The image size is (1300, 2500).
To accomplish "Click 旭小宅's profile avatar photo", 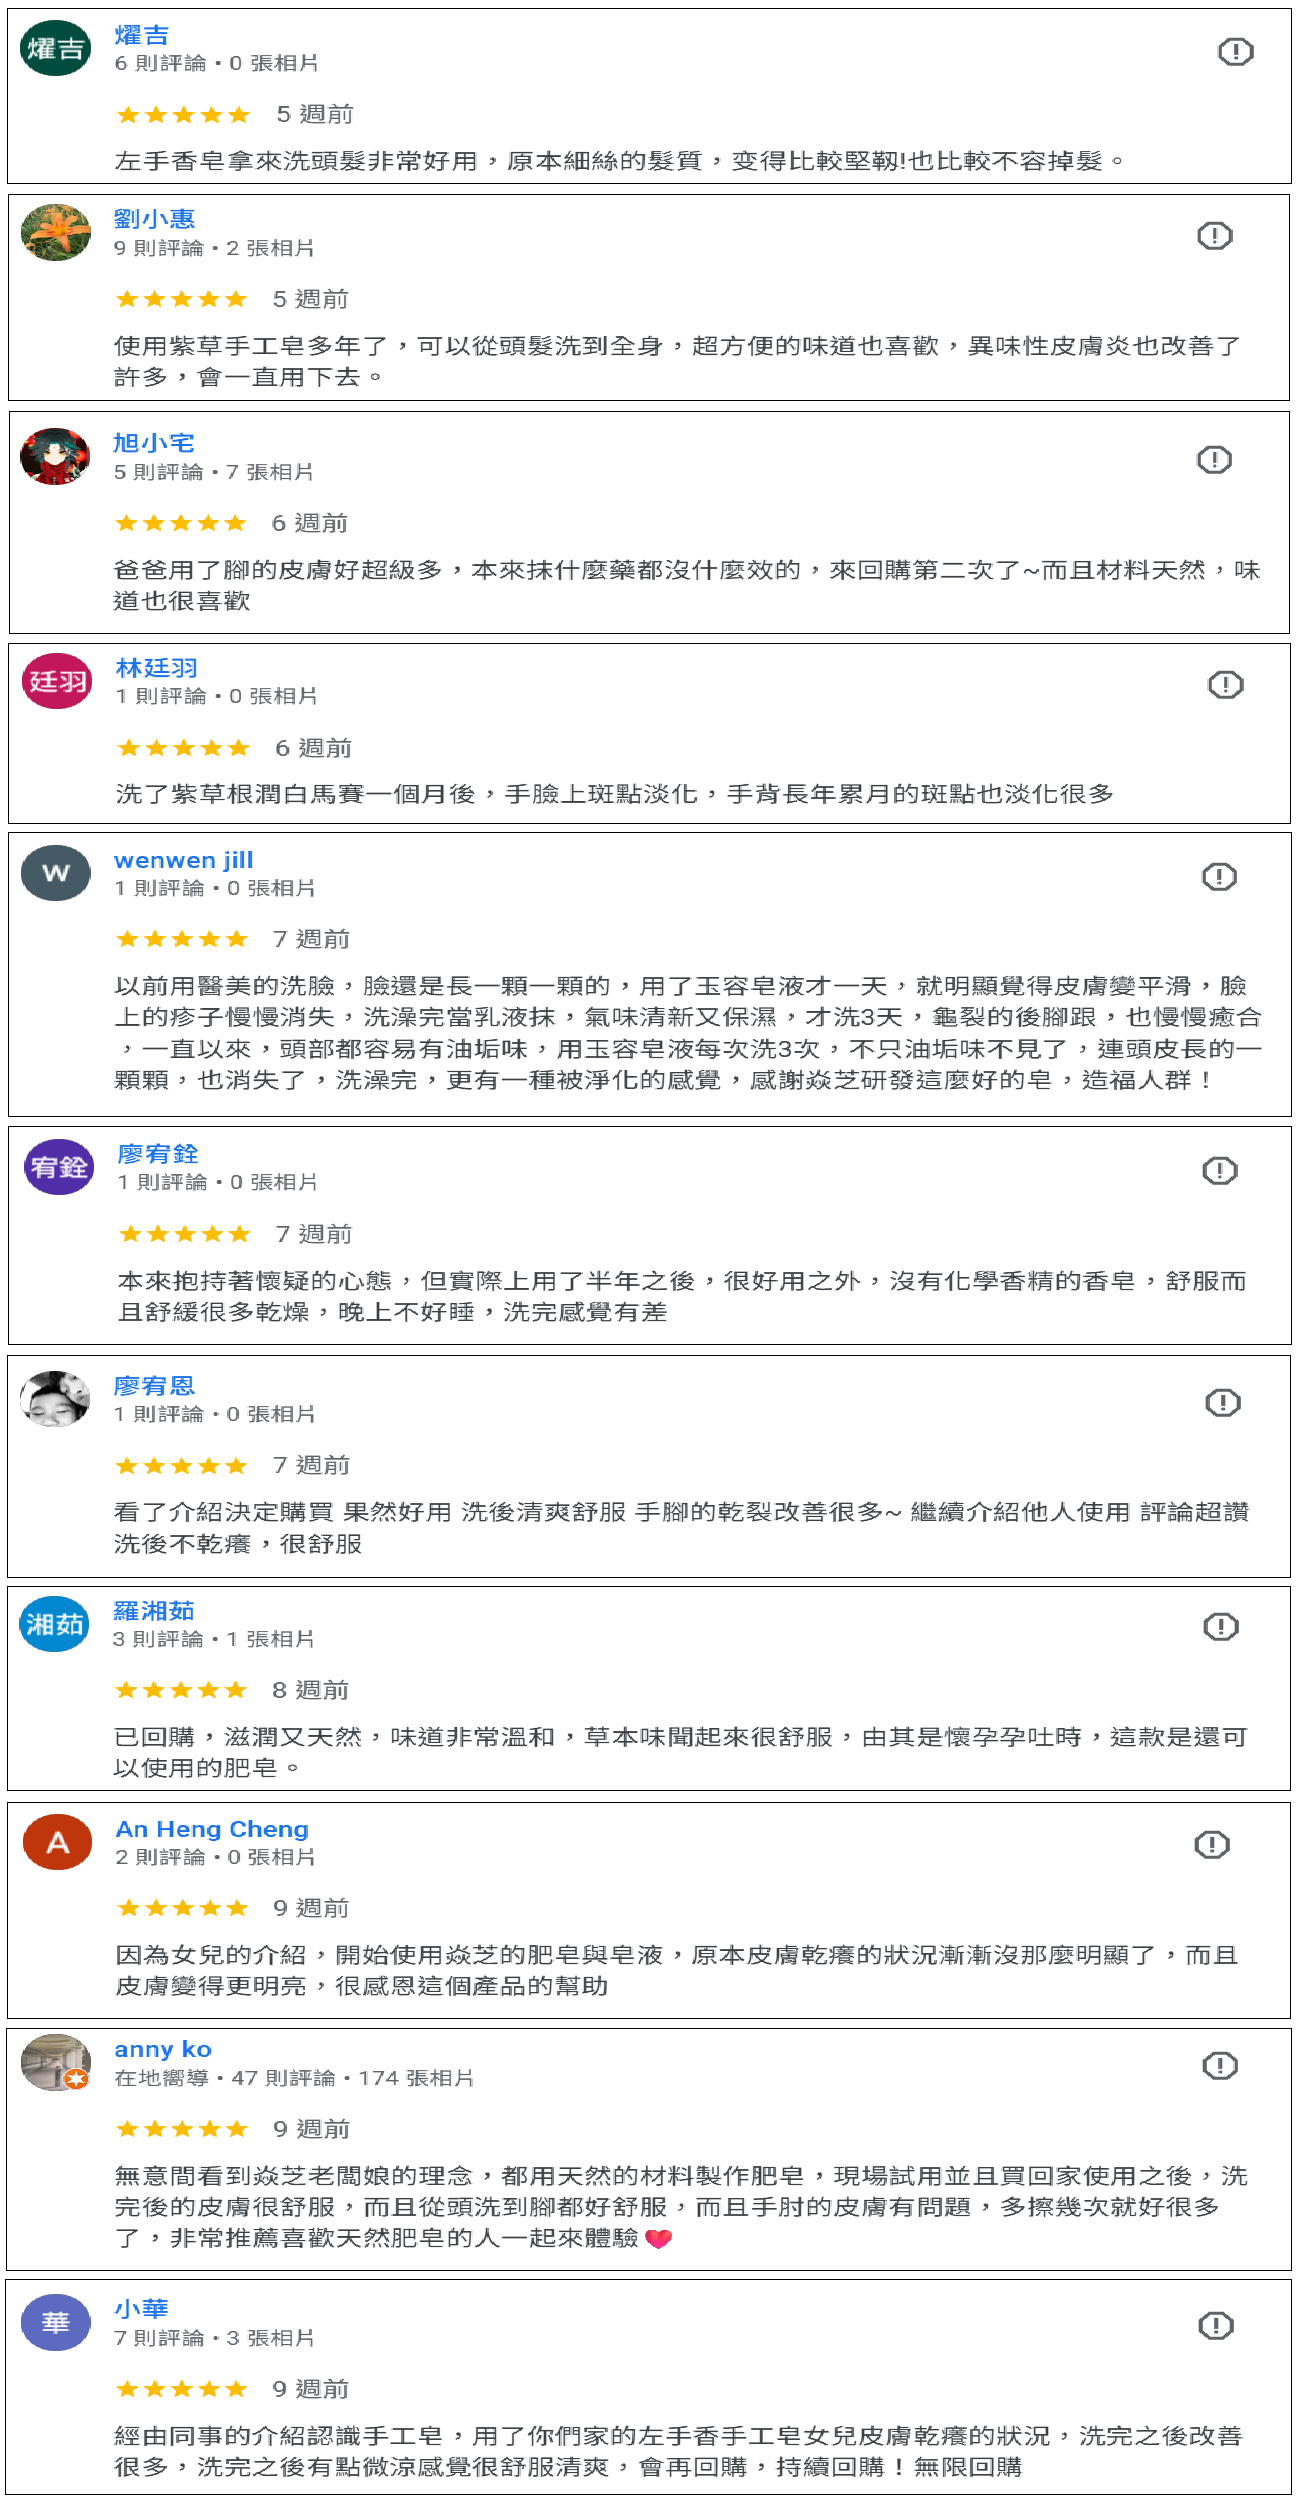I will coord(56,456).
